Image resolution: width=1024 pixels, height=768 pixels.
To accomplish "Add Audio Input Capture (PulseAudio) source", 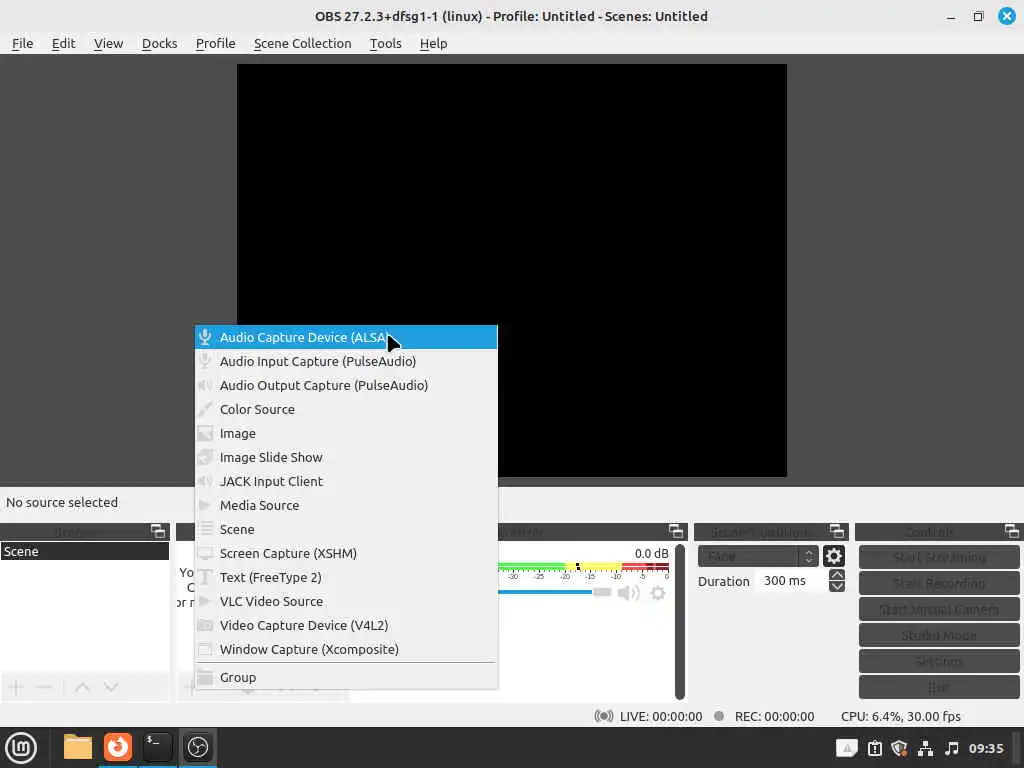I will pos(346,361).
